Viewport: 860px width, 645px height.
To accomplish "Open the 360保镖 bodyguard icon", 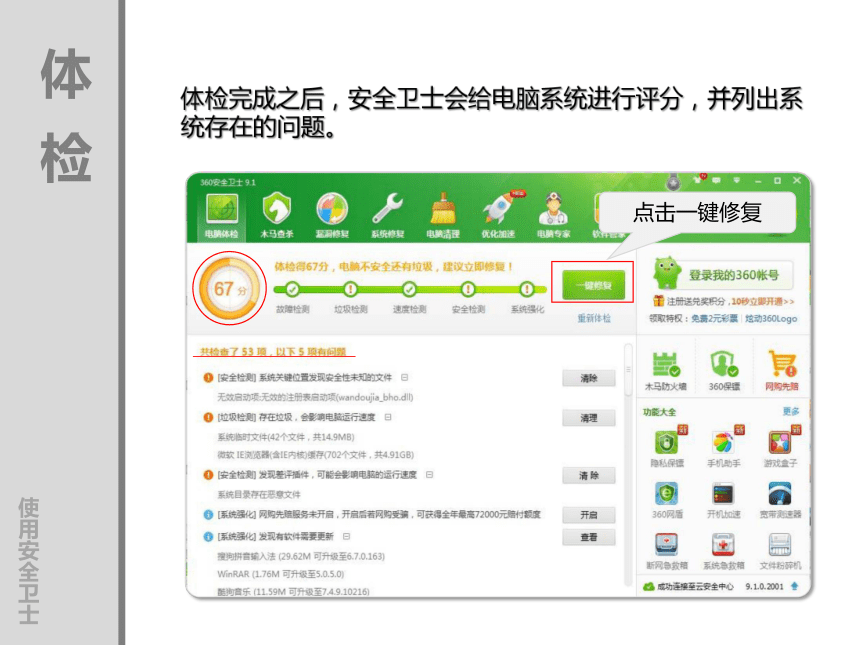I will tap(724, 370).
